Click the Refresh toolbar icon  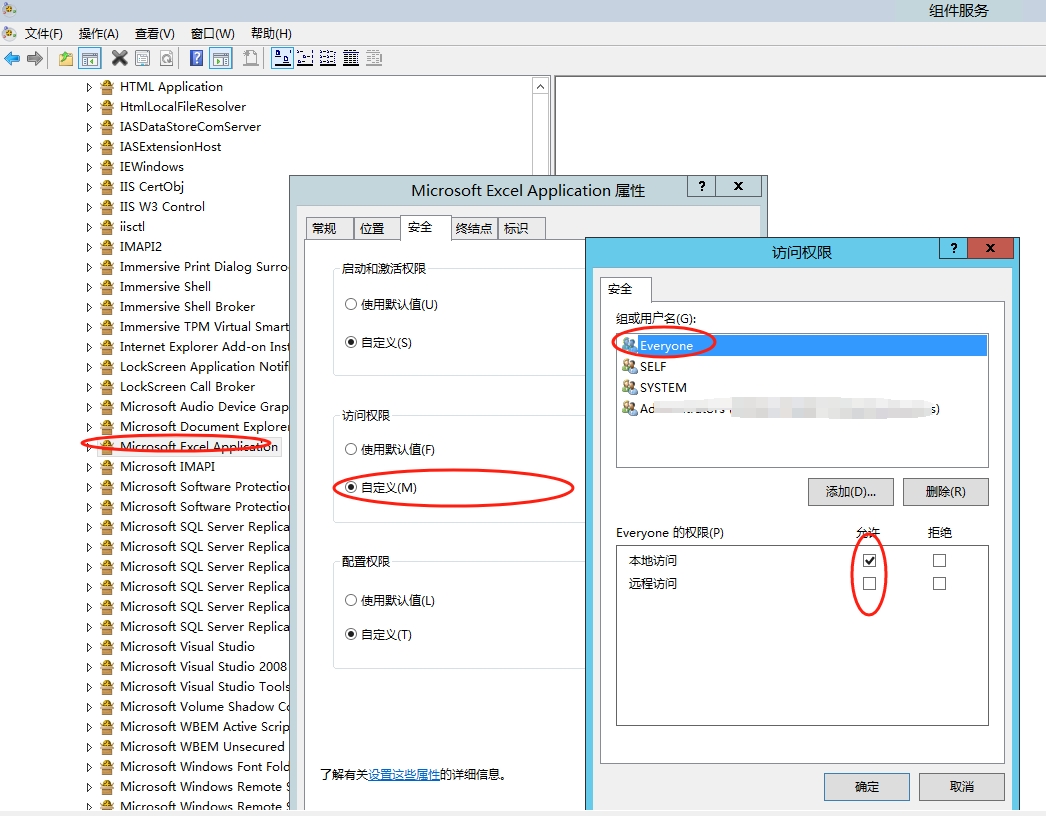pyautogui.click(x=167, y=59)
